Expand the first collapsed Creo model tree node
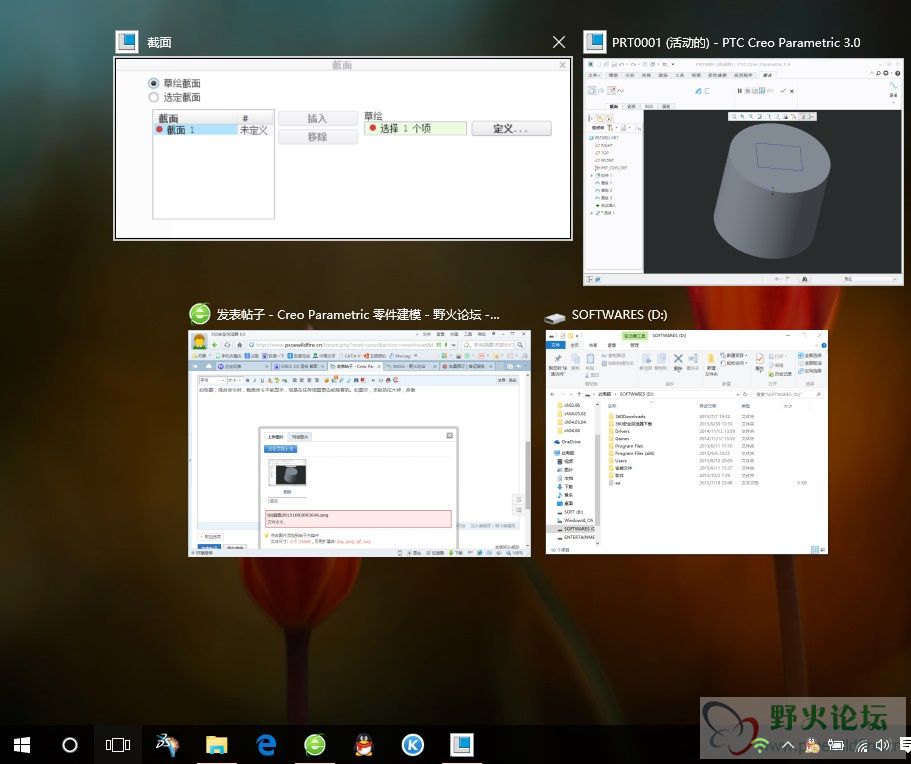The width and height of the screenshot is (911, 764). click(592, 175)
